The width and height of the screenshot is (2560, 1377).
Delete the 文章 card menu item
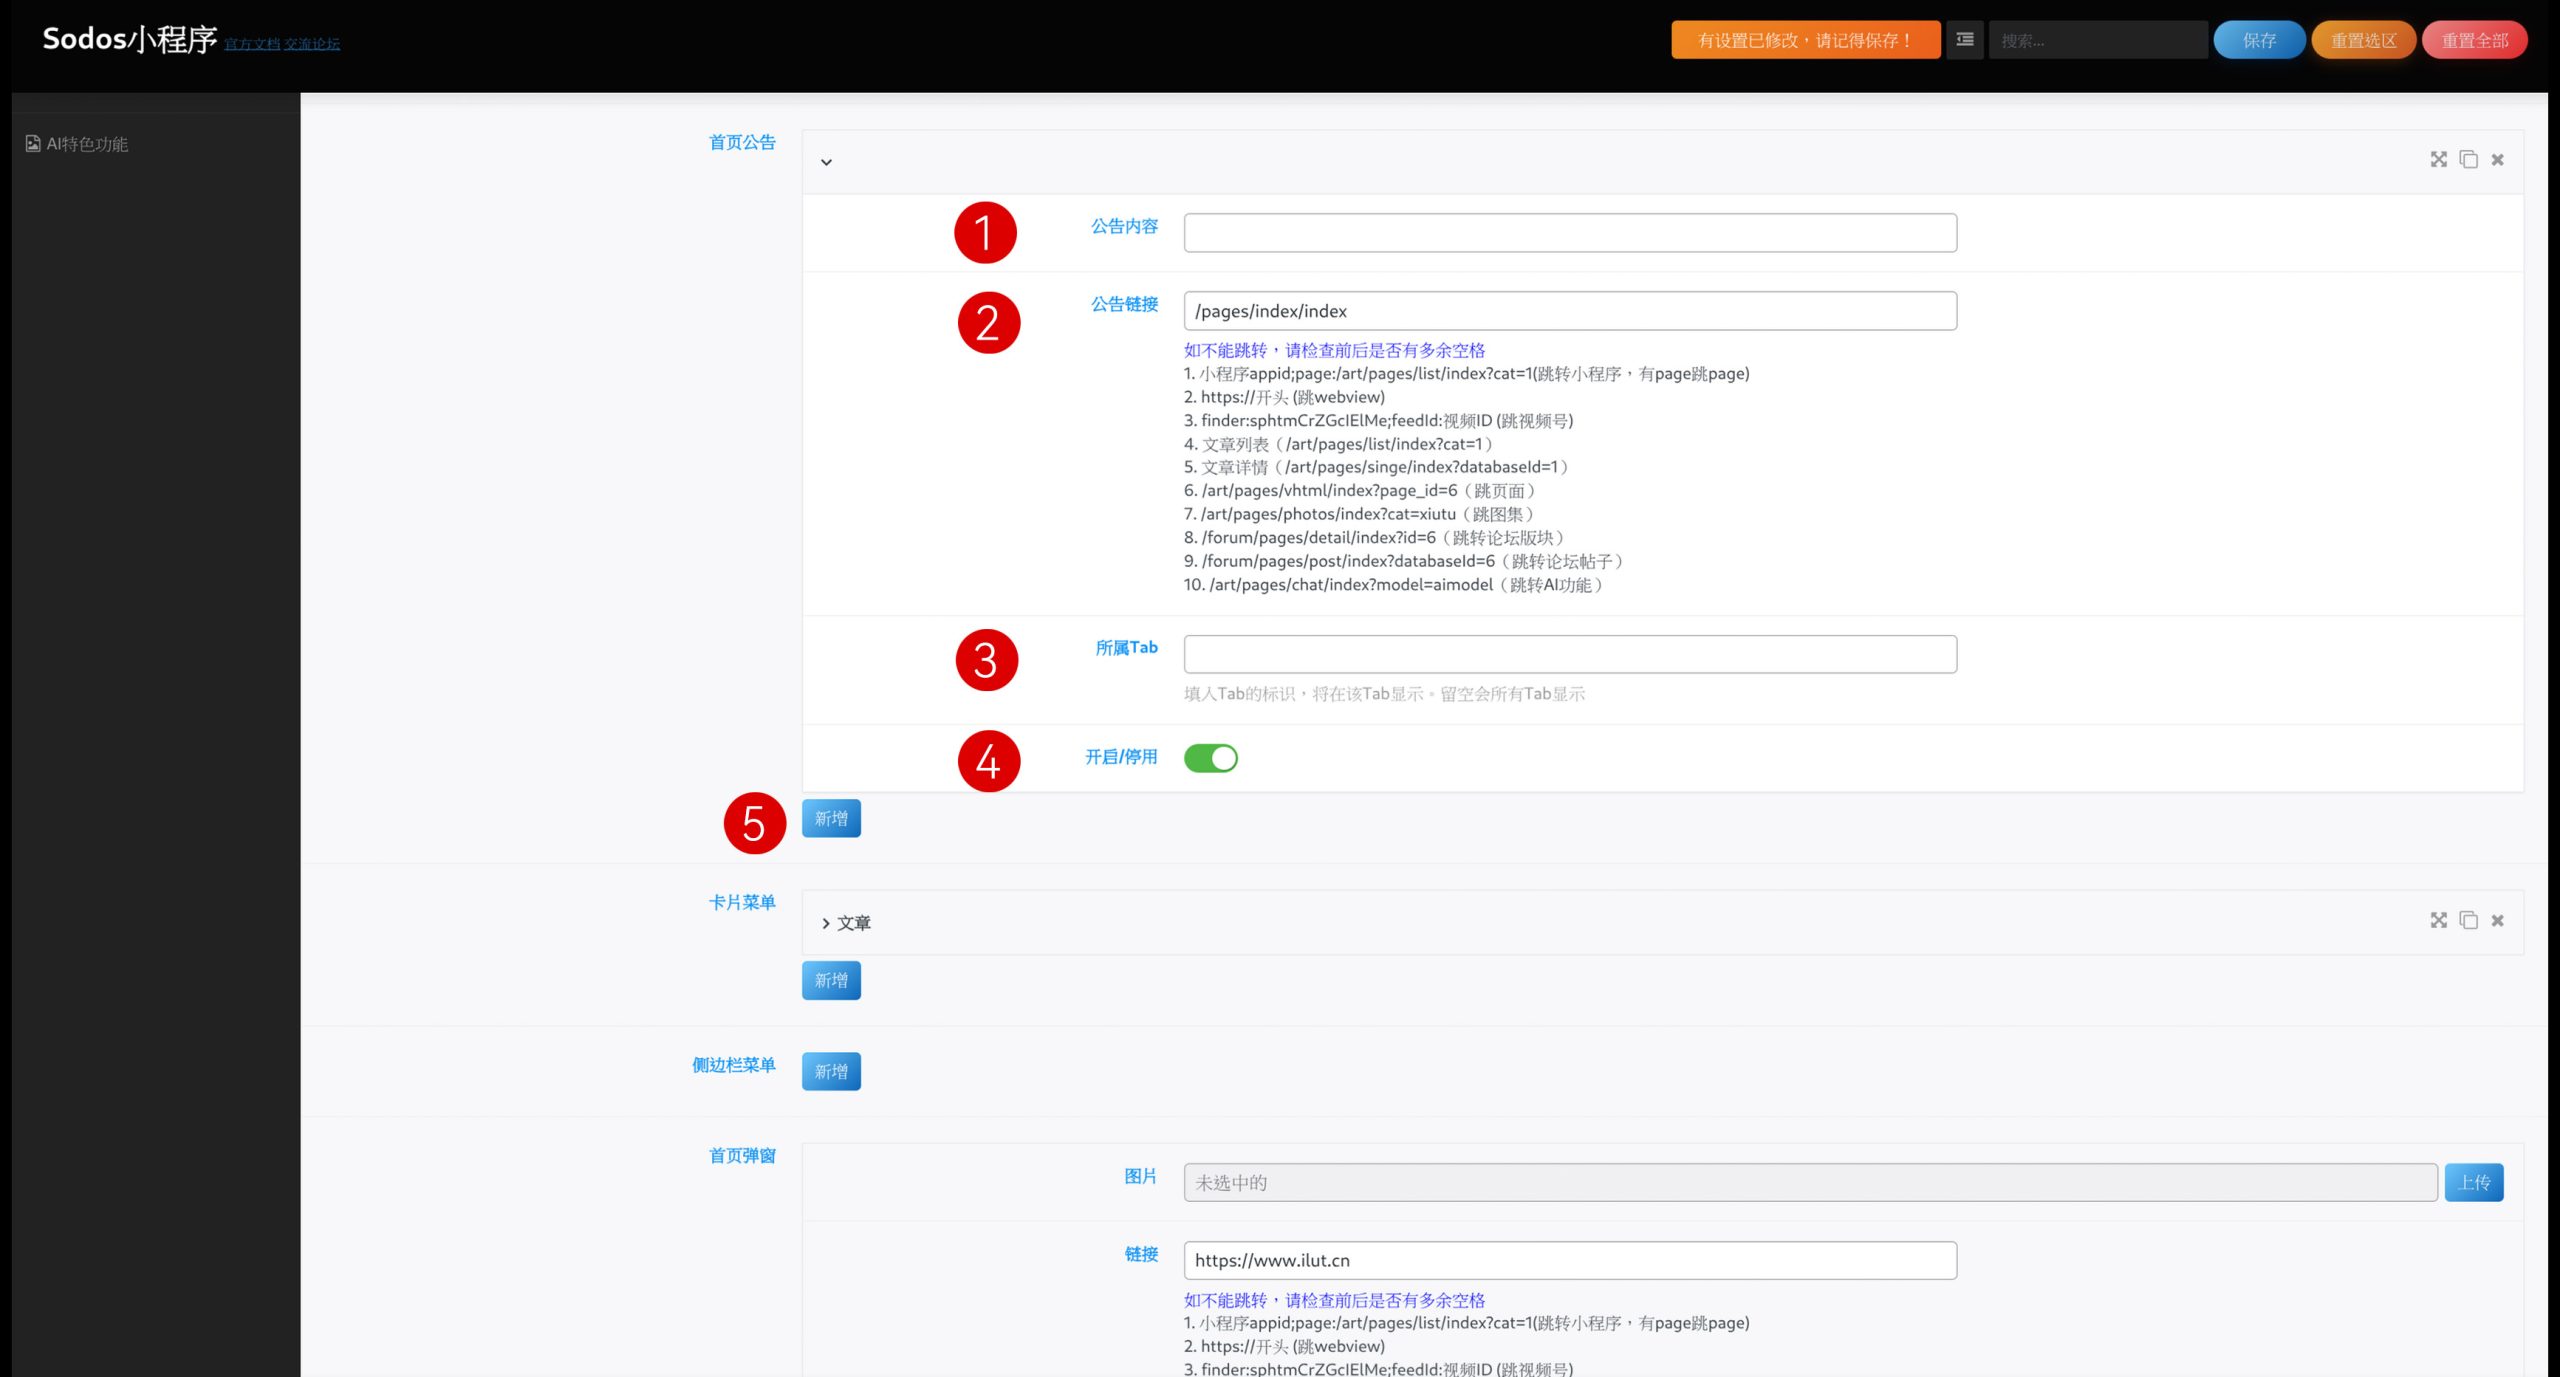click(2497, 920)
